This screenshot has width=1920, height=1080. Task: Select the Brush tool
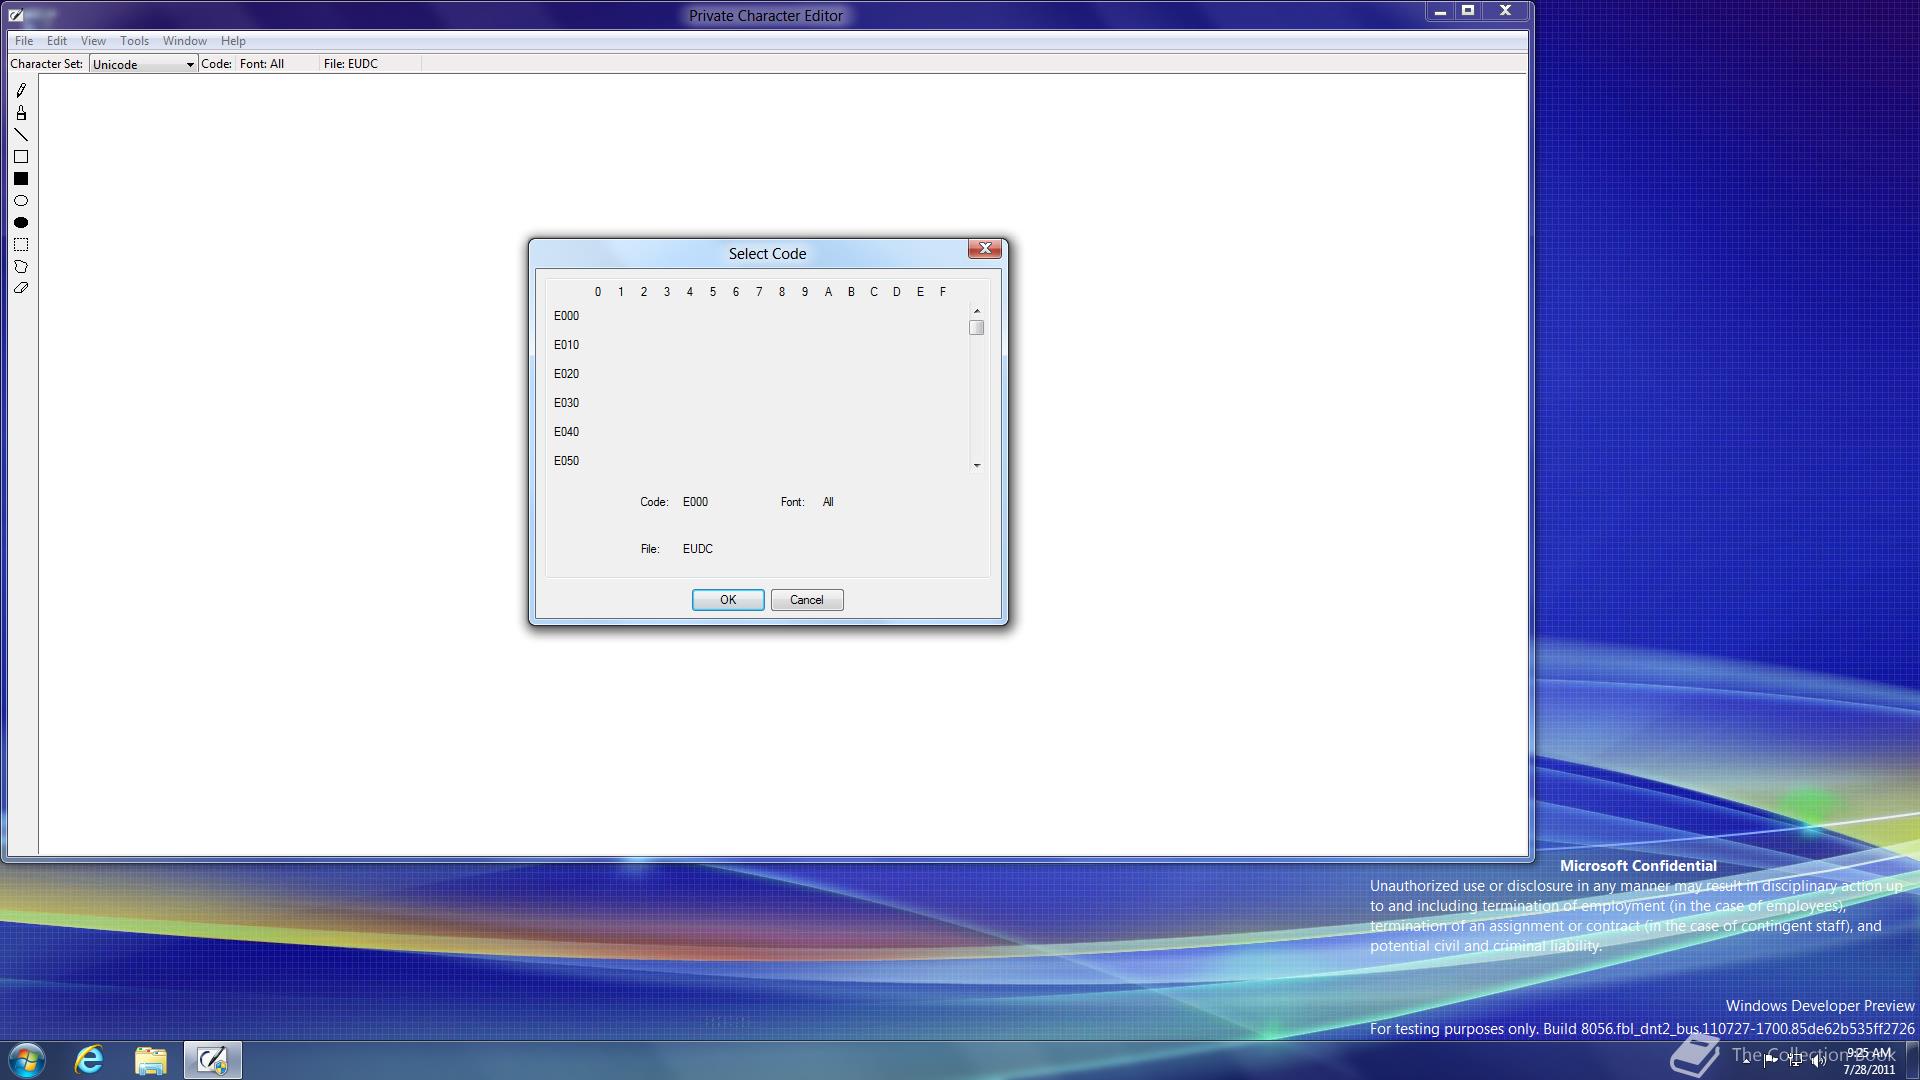pos(21,113)
